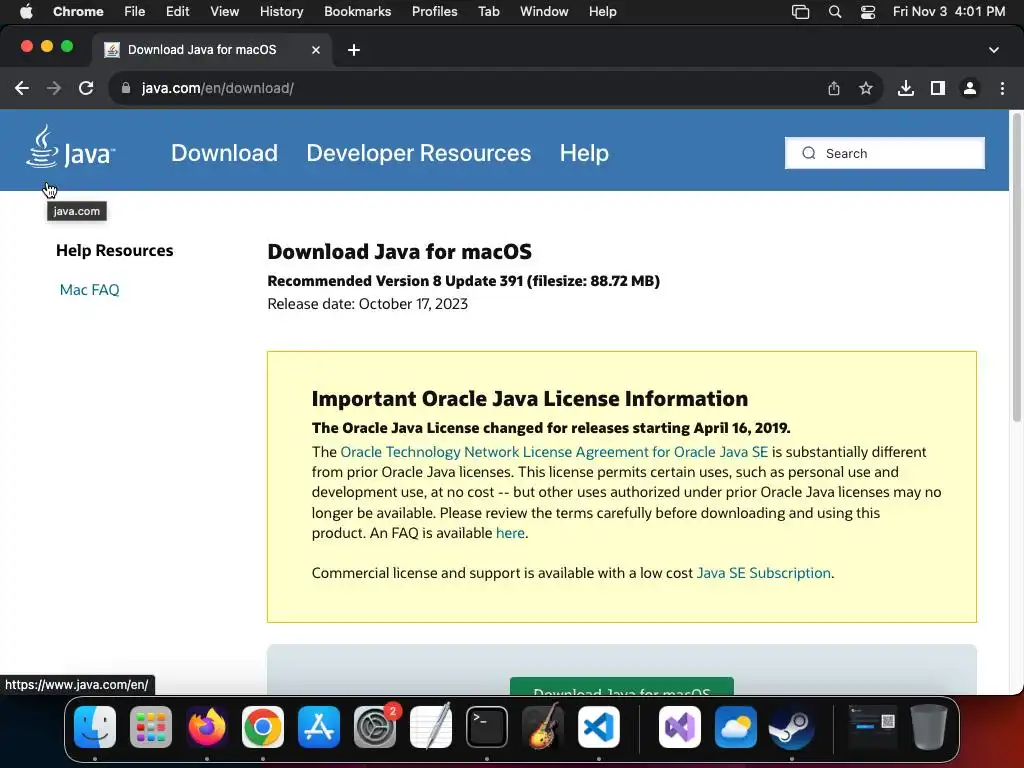Open Control Center in the menu bar
1024x768 pixels.
tap(867, 11)
